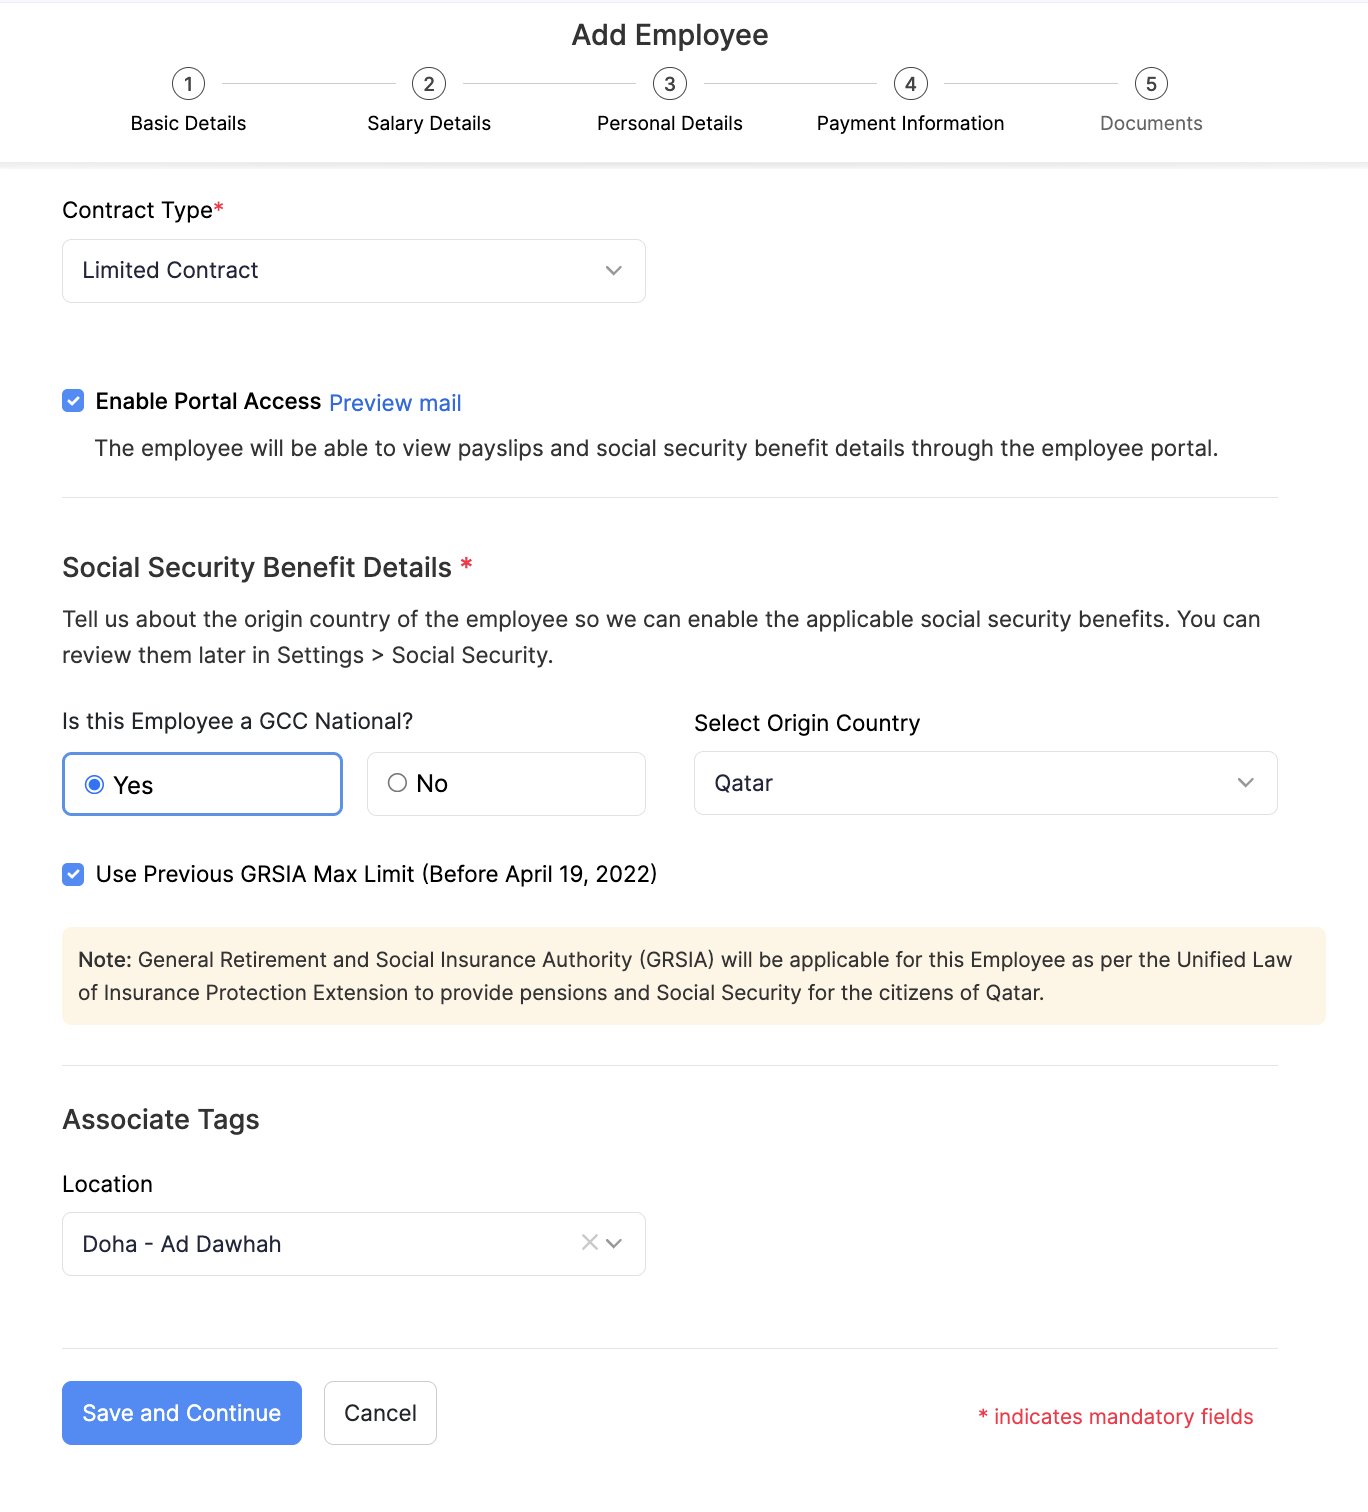Select Yes for GCC National
Image resolution: width=1368 pixels, height=1512 pixels.
(202, 784)
